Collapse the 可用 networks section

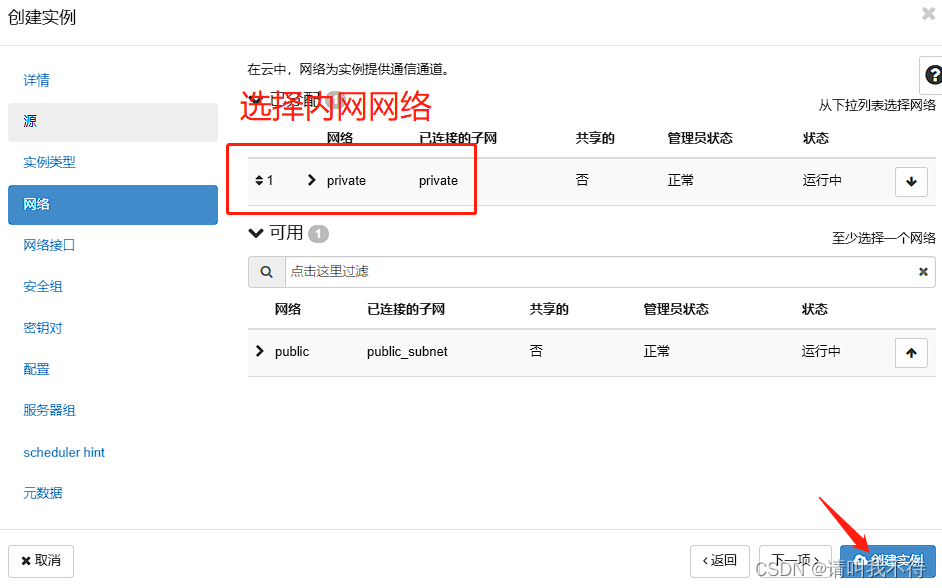256,233
